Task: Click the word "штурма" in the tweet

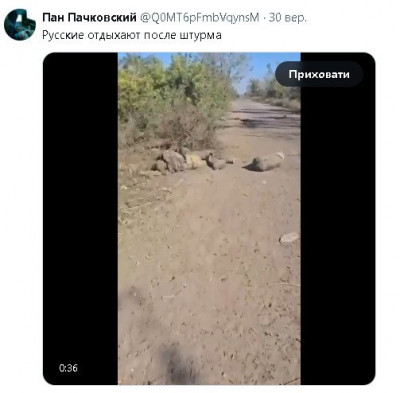Action: (205, 35)
